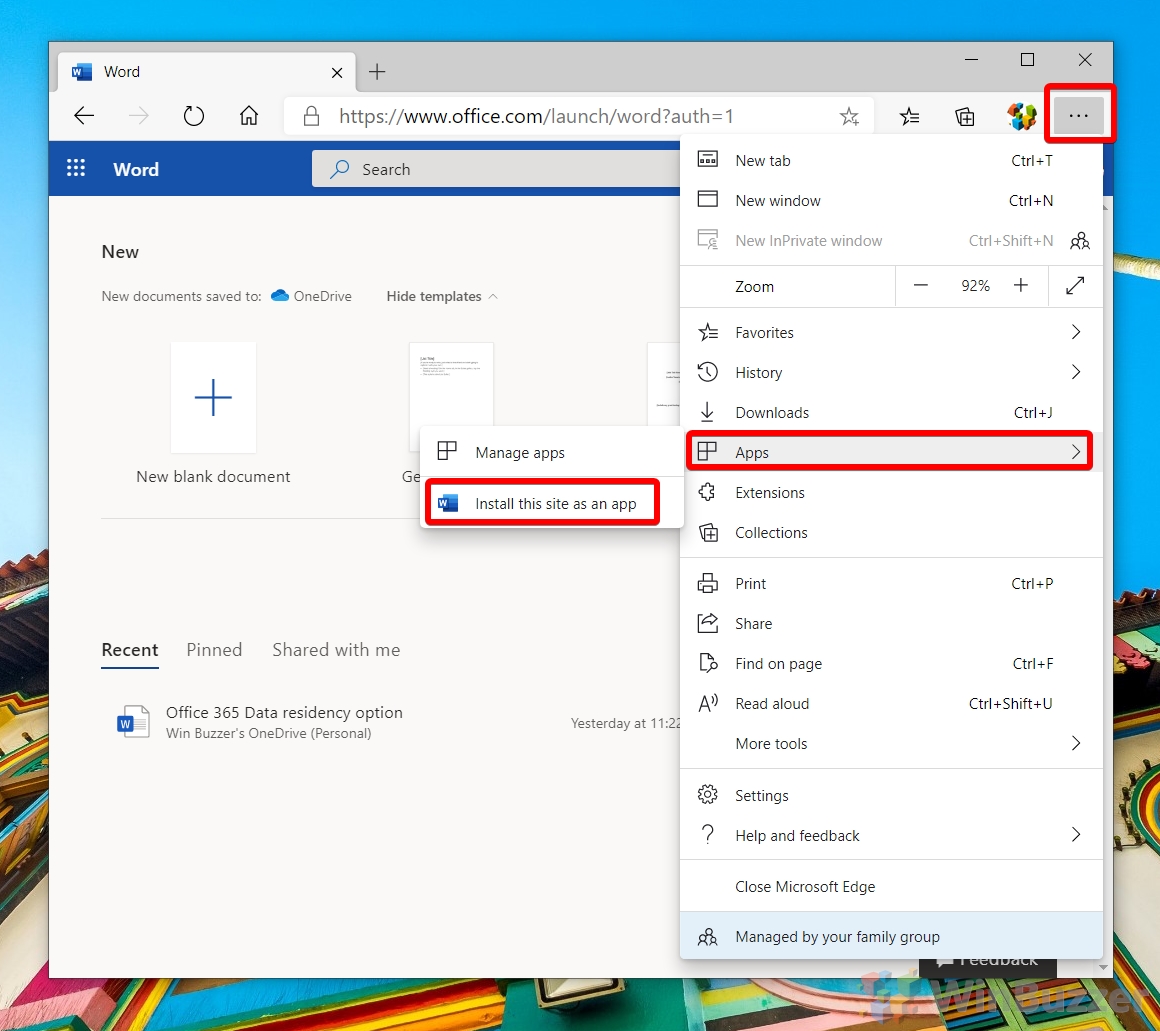Add this page to favorites via star icon
This screenshot has width=1160, height=1031.
pos(849,117)
